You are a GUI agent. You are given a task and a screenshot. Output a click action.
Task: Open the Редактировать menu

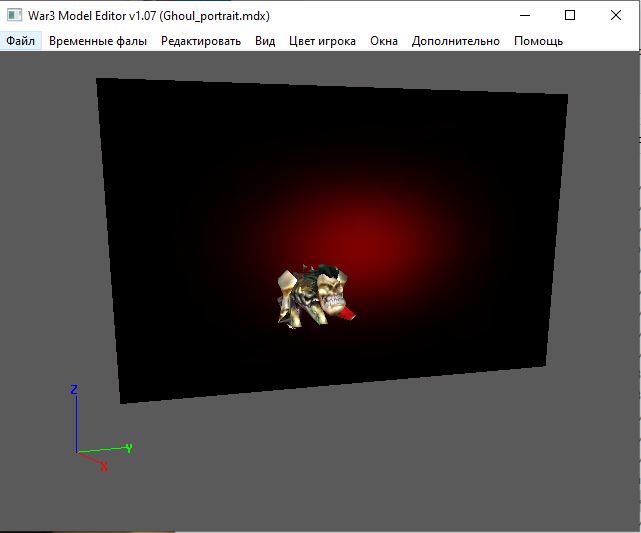201,41
